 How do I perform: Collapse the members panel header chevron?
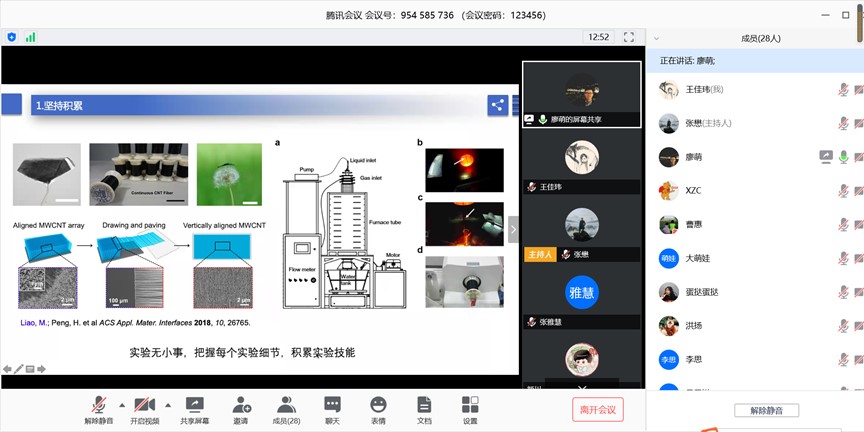tap(656, 39)
